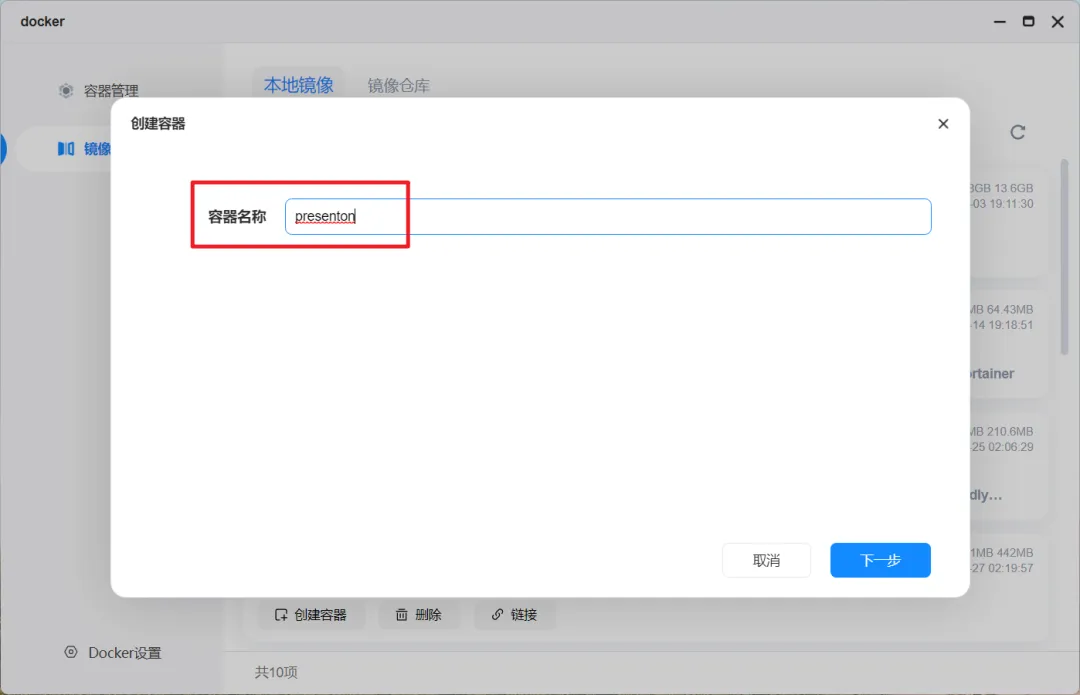Minimize the docker window
1080x695 pixels.
(x=999, y=22)
